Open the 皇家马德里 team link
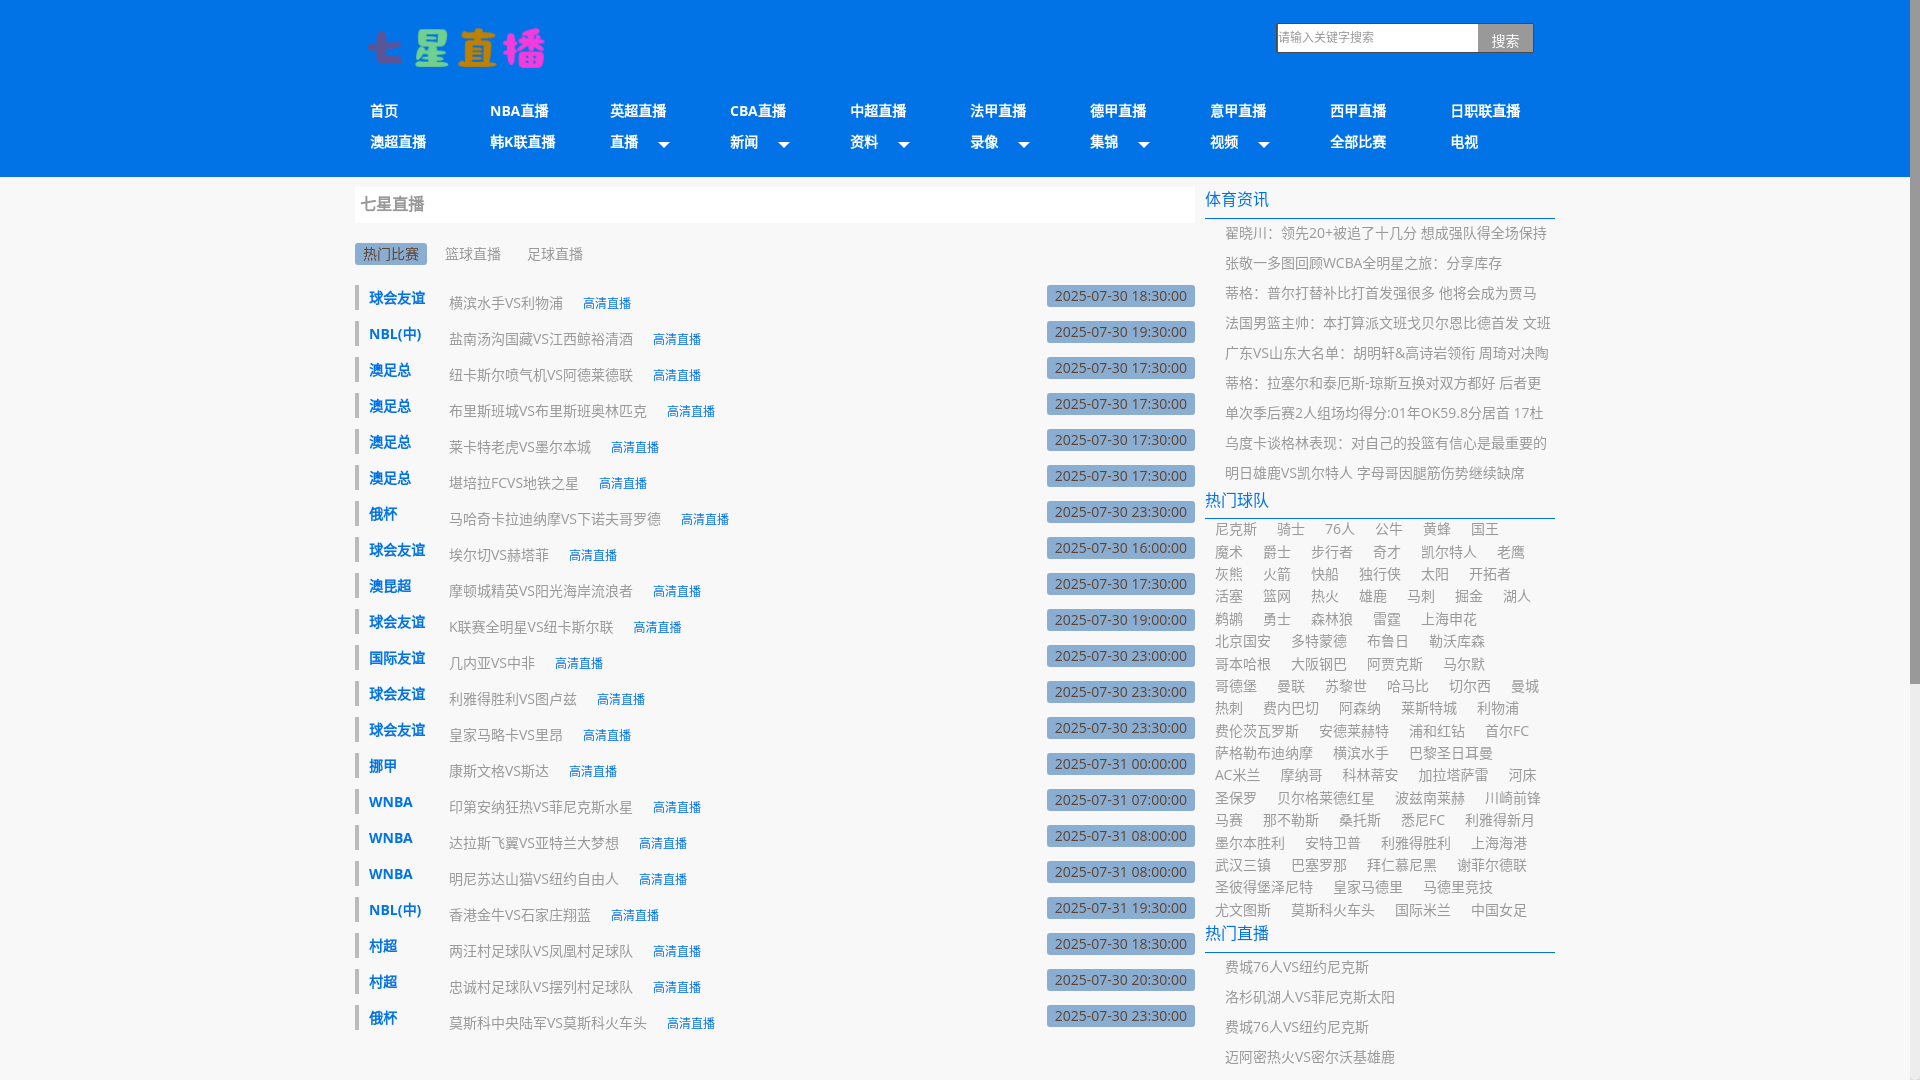The image size is (1920, 1080). [x=1368, y=887]
